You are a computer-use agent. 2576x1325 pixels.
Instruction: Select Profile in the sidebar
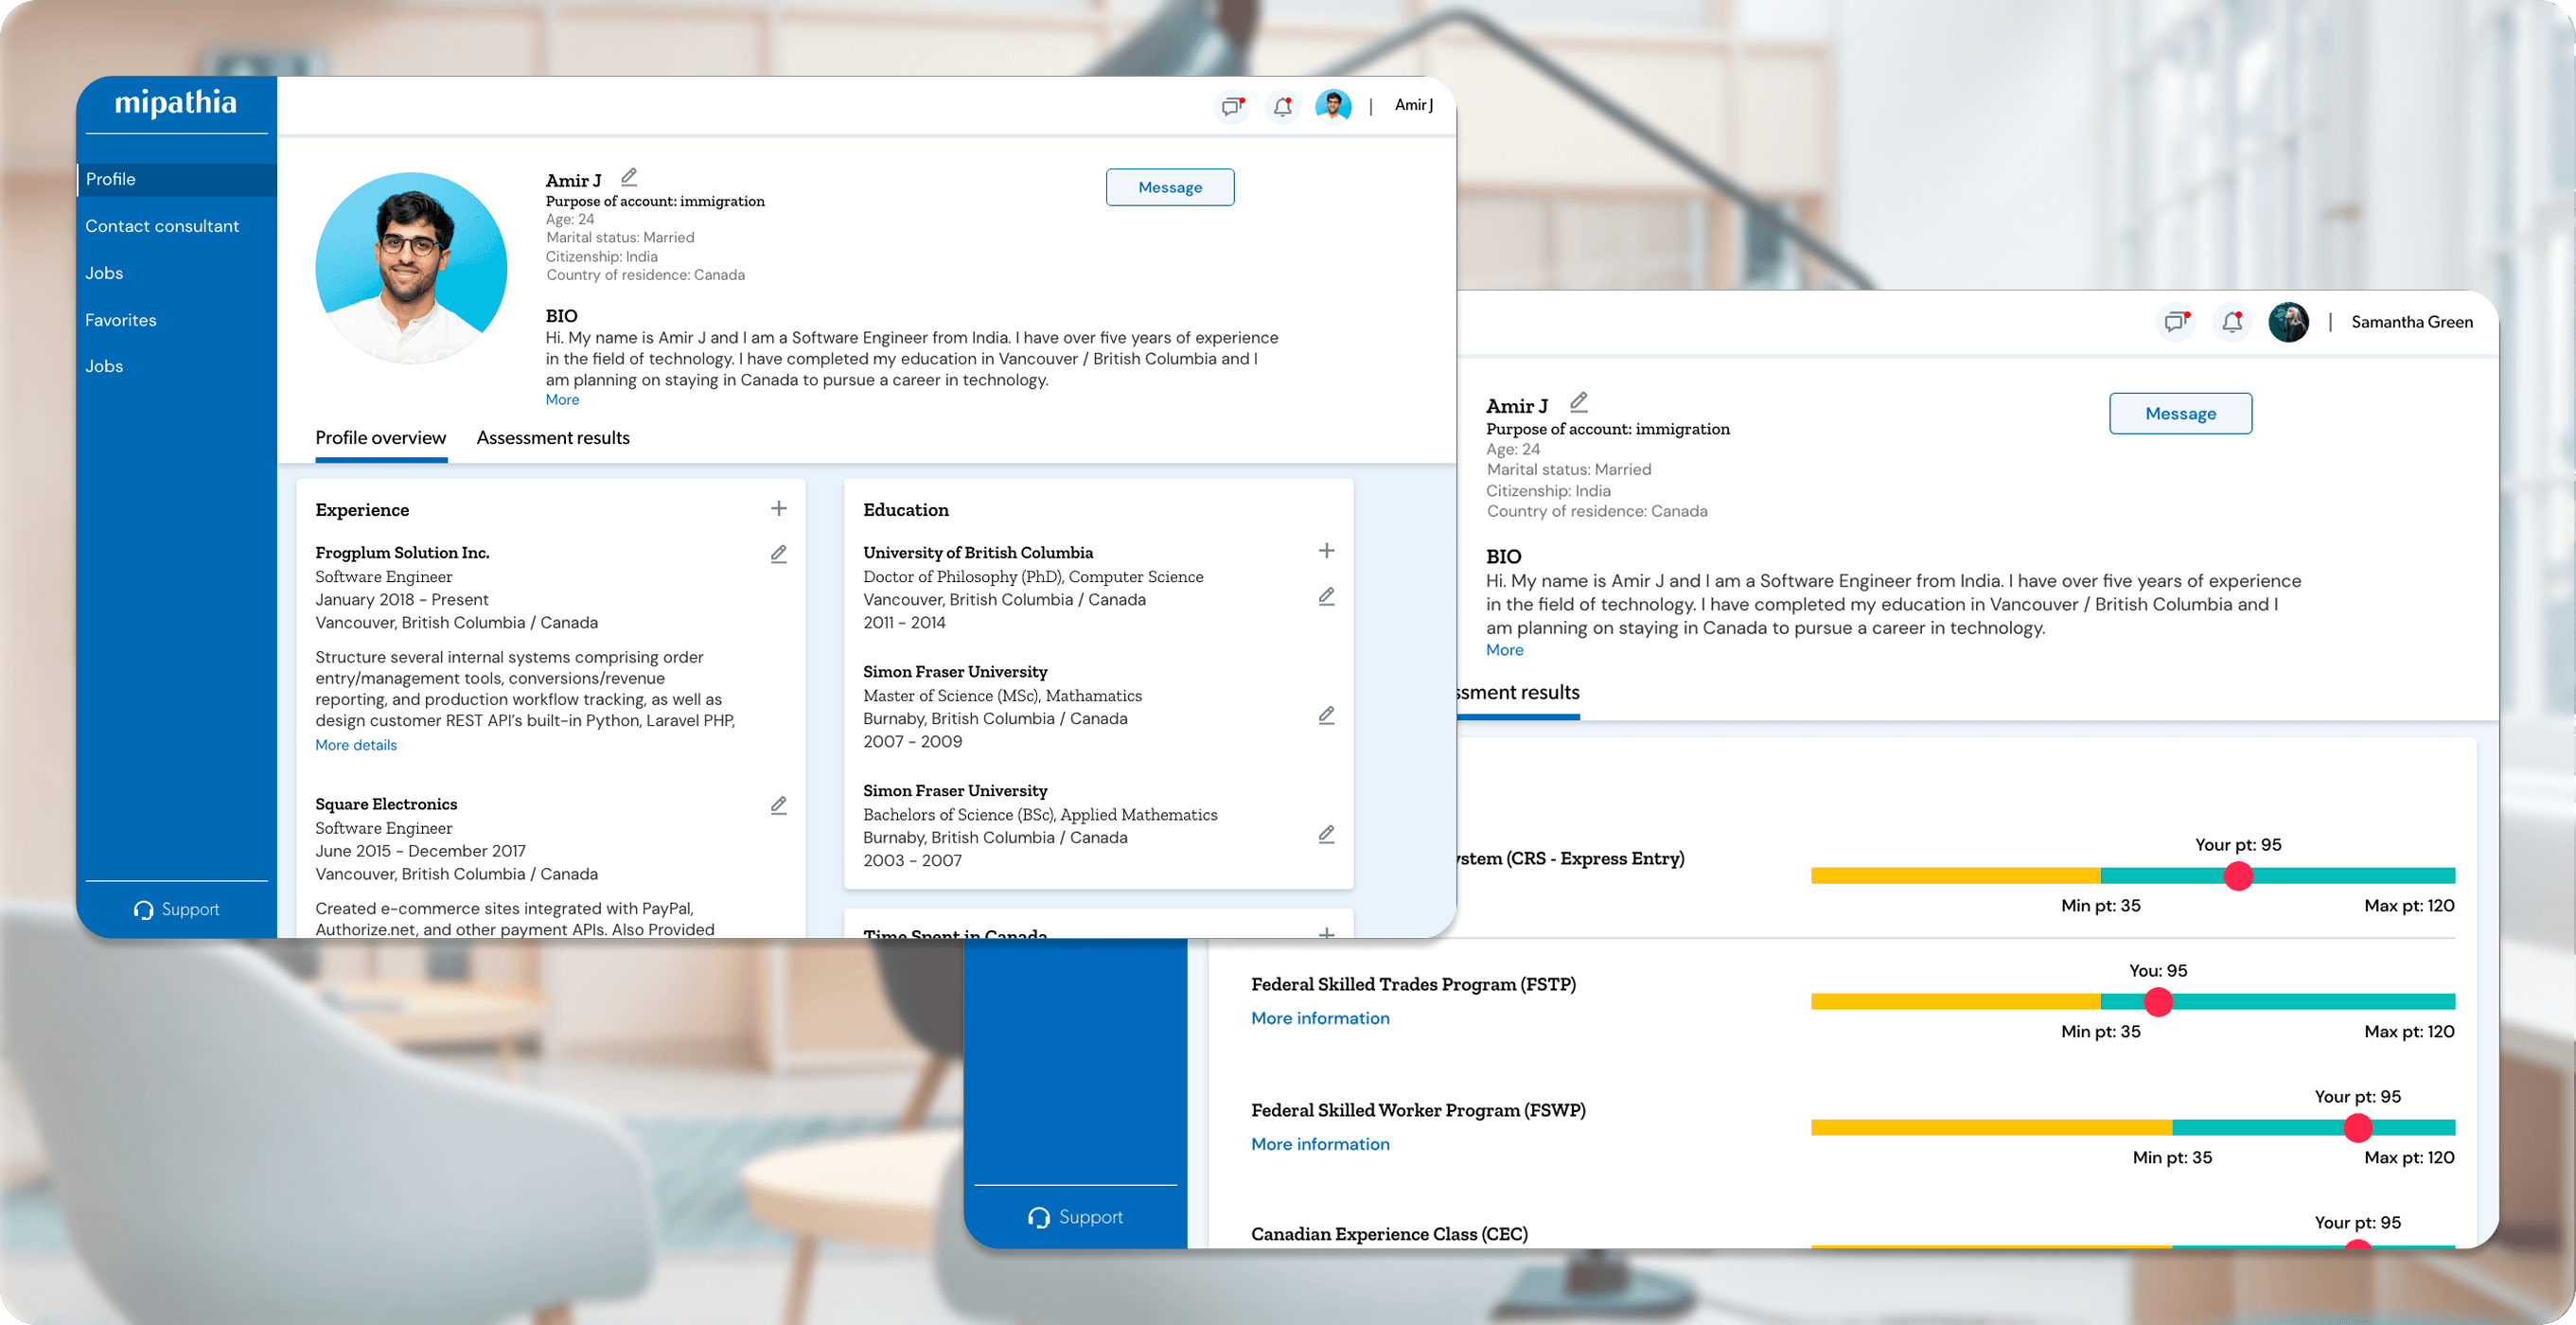(x=177, y=179)
